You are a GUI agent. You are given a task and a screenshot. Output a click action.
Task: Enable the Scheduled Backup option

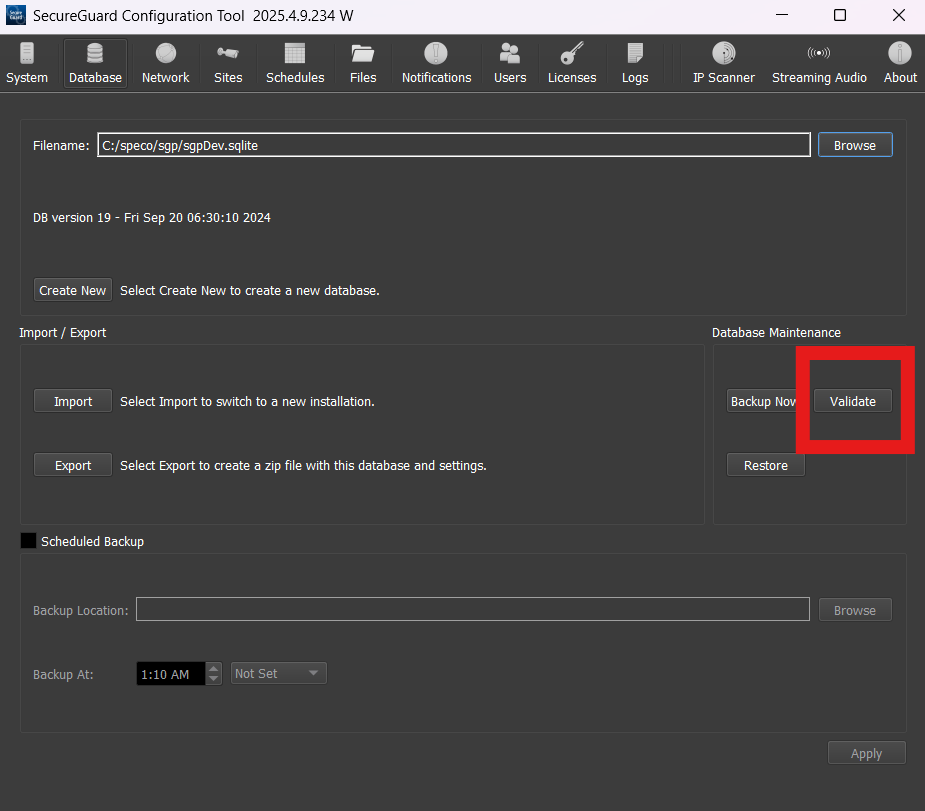point(27,540)
